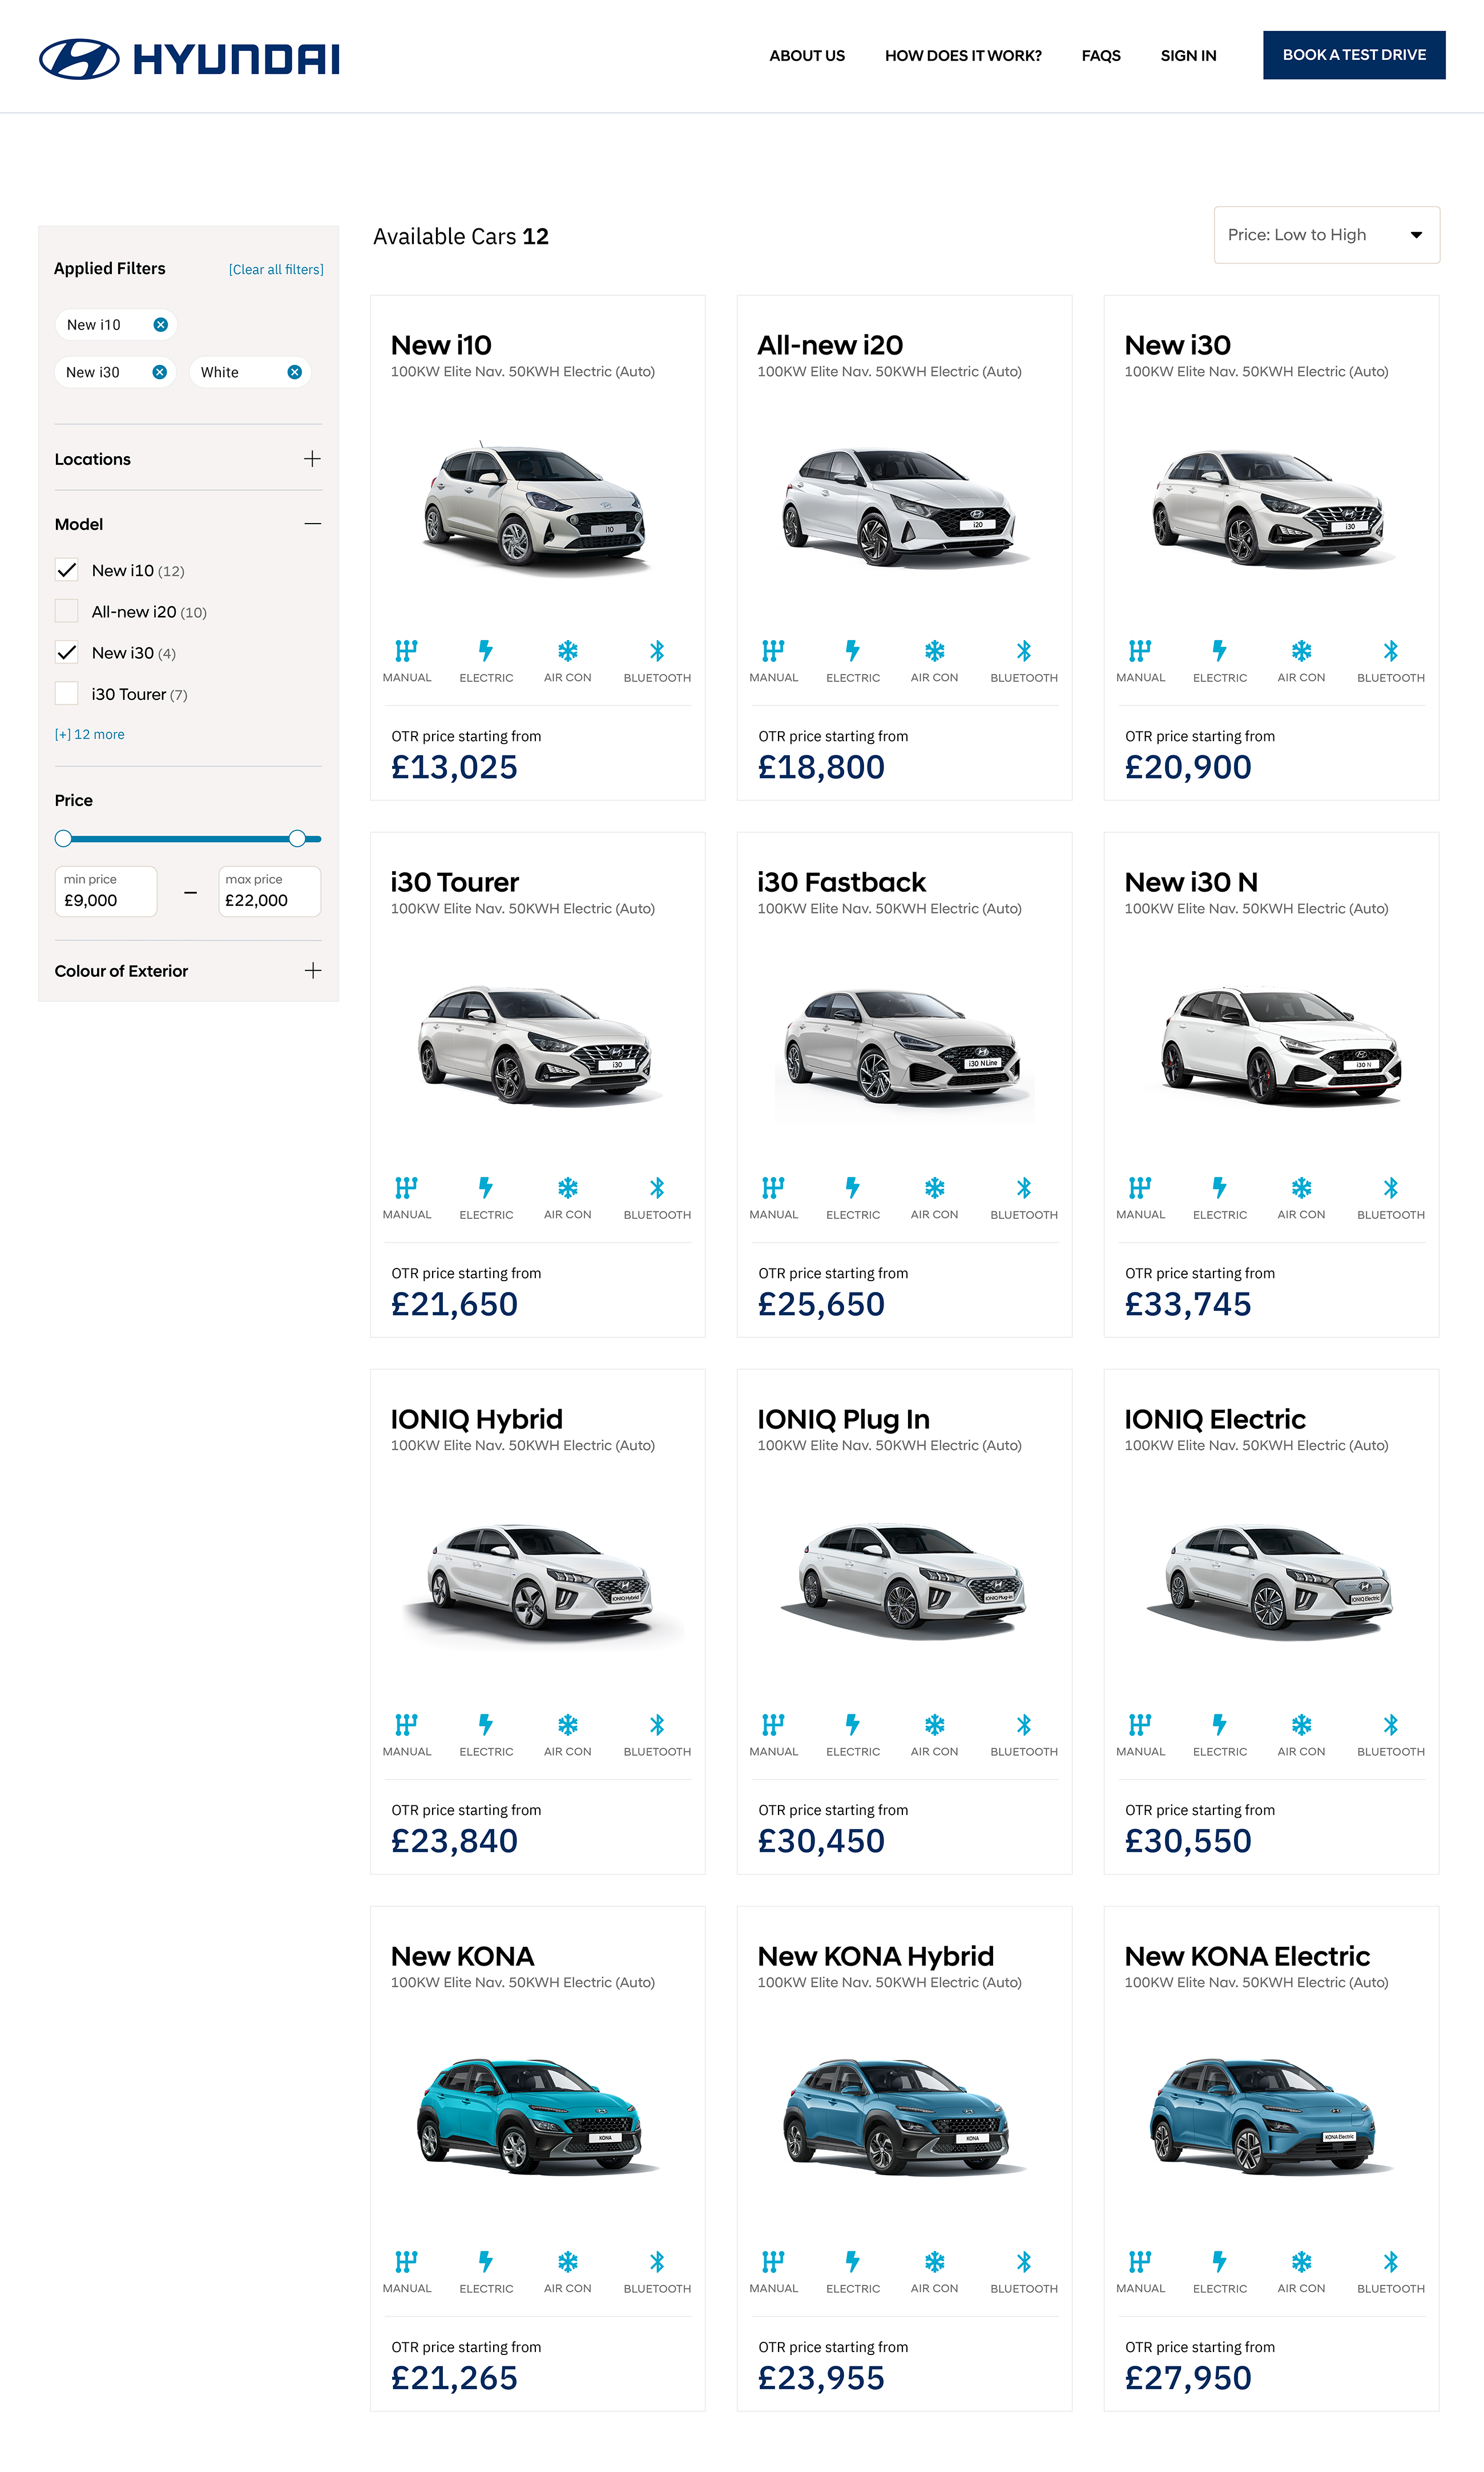This screenshot has height=2472, width=1484.
Task: Open the Price sort dropdown
Action: (x=1326, y=234)
